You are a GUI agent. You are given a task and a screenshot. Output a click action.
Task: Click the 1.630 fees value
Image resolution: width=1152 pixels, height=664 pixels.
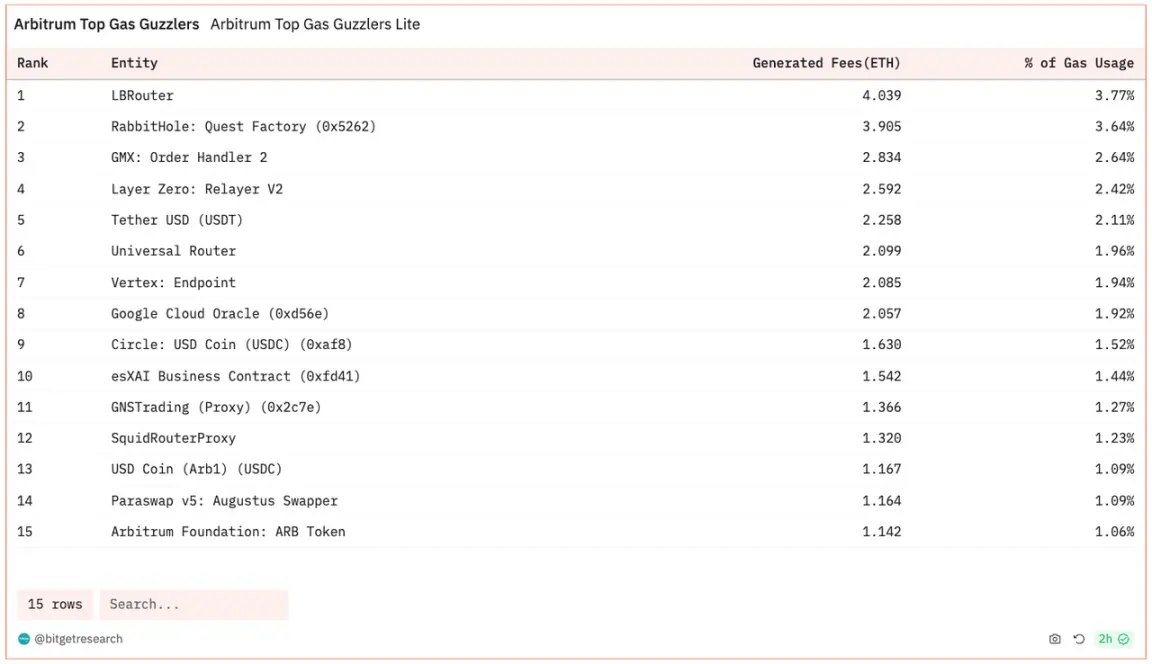[882, 344]
